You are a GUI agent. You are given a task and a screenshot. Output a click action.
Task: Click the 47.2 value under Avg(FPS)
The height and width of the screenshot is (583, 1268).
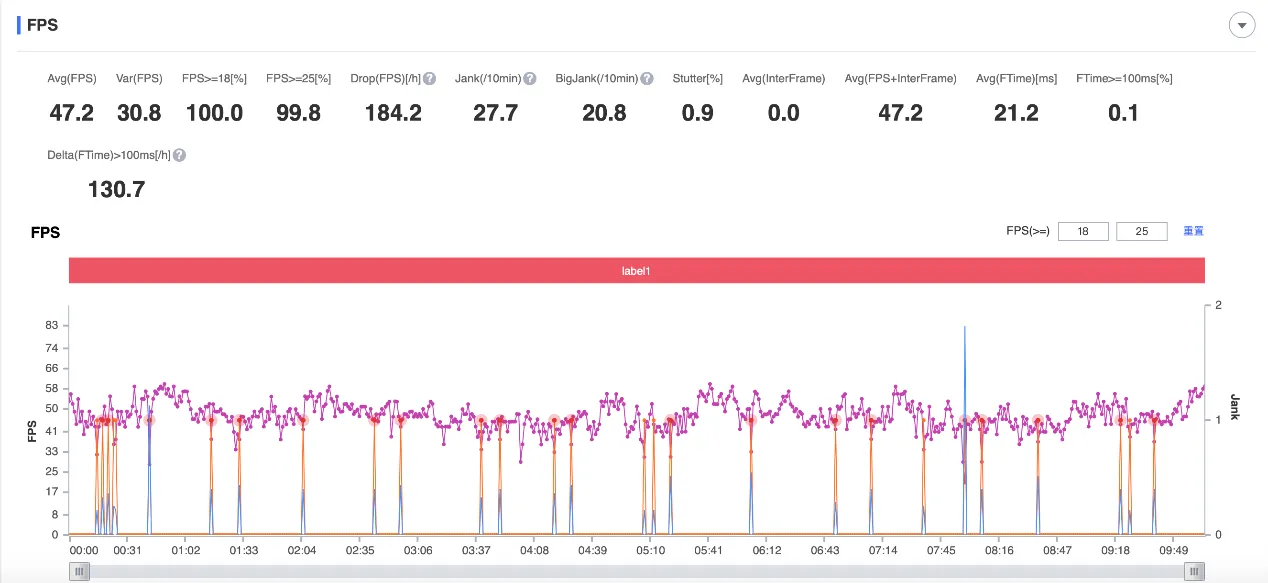coord(72,113)
